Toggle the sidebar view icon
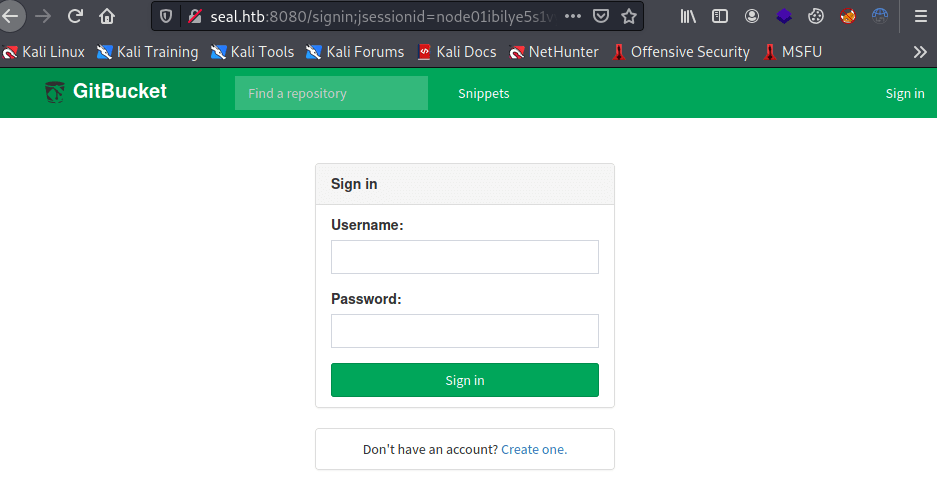Viewport: 937px width, 483px height. [x=720, y=16]
